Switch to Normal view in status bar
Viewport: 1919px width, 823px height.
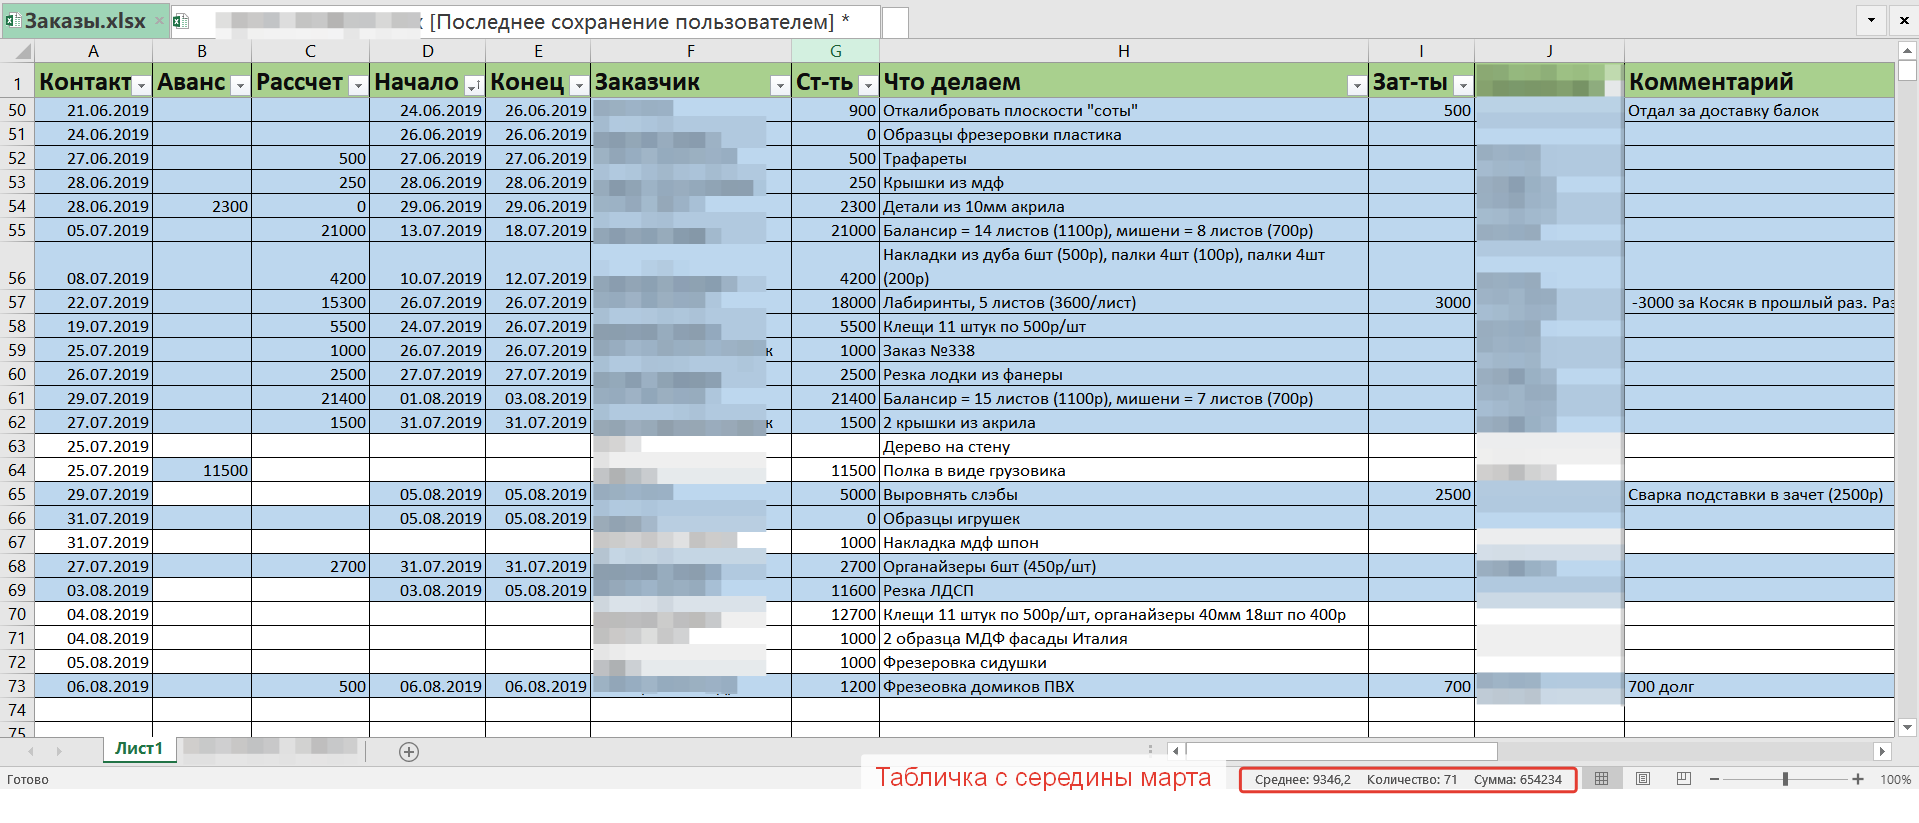1602,779
